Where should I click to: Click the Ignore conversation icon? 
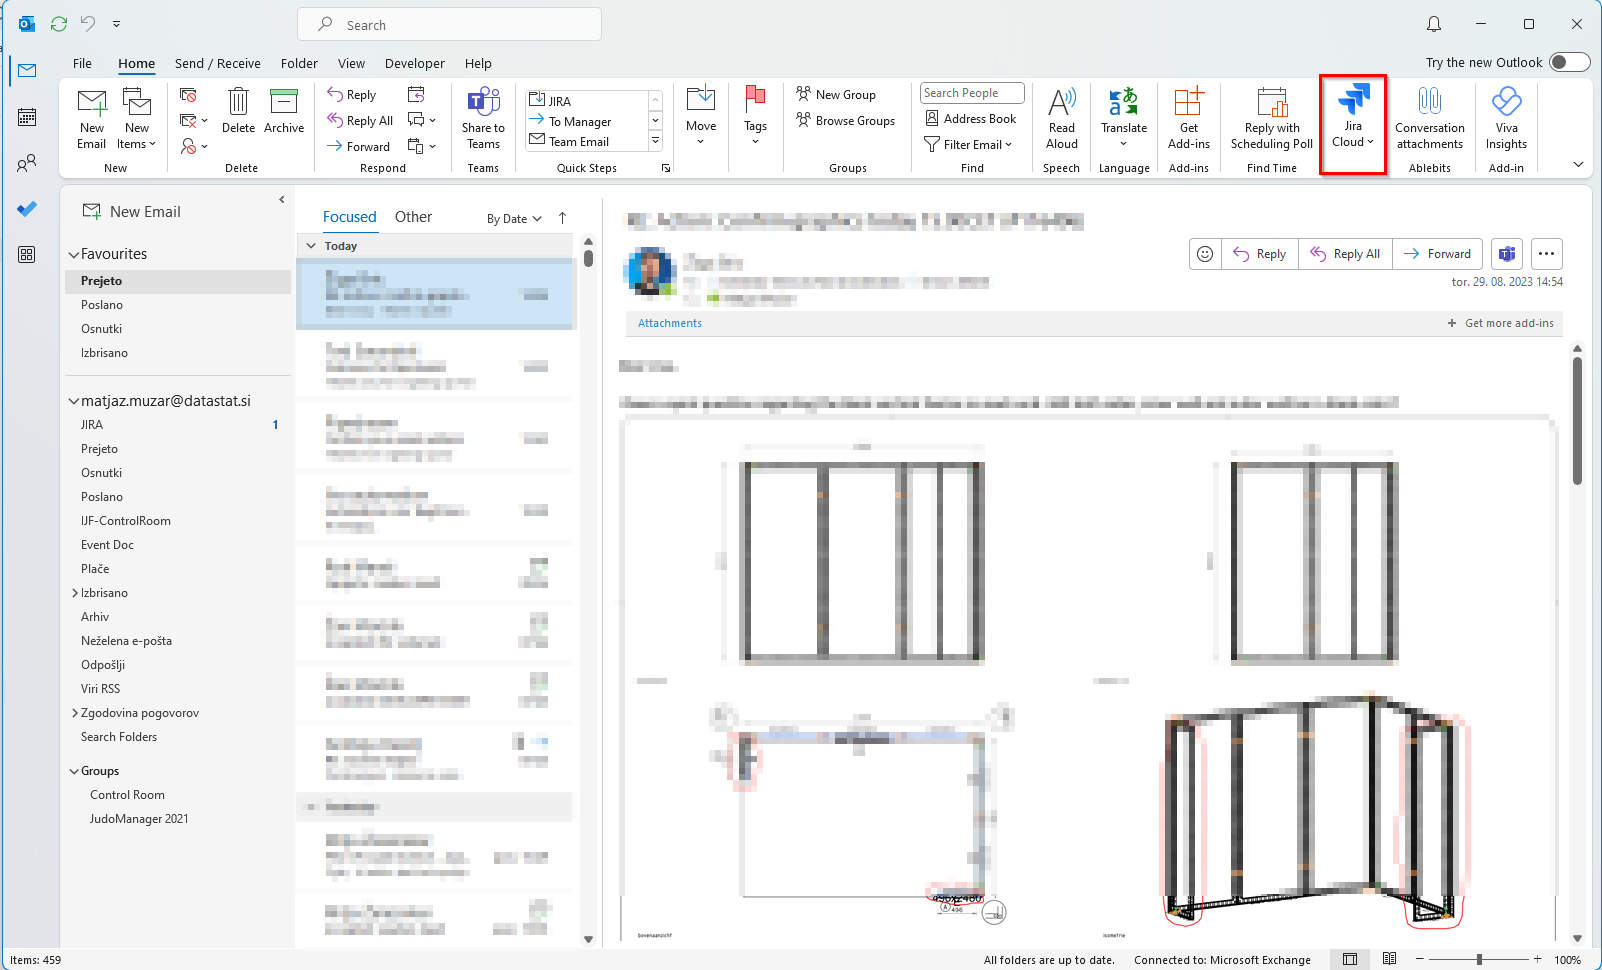[x=188, y=95]
